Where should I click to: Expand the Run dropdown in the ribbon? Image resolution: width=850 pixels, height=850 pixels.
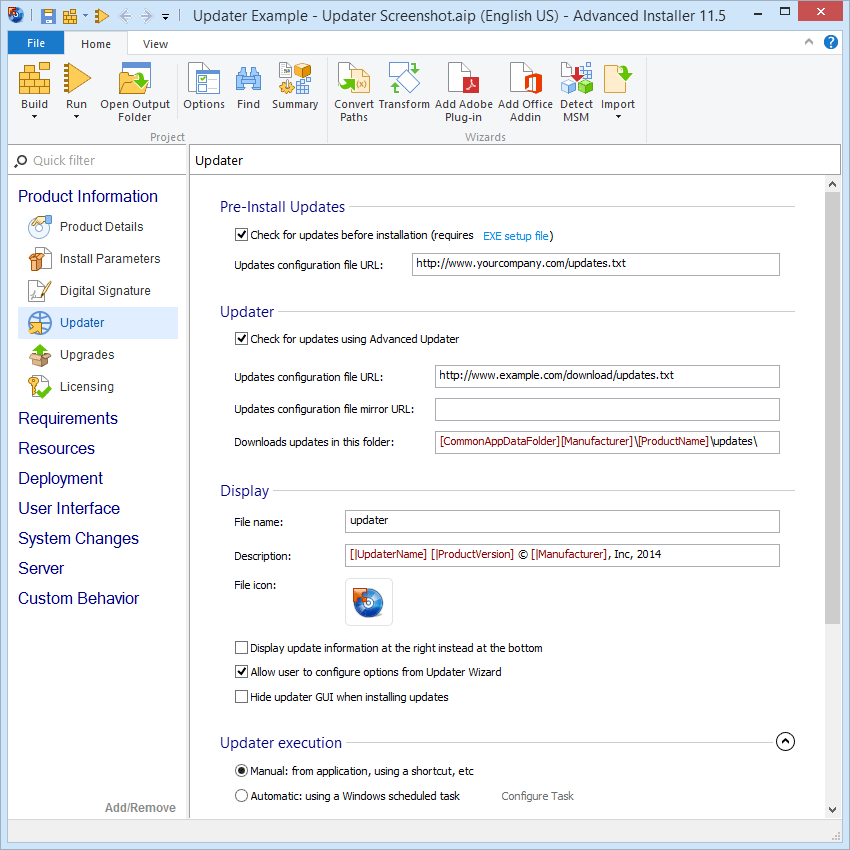point(76,117)
